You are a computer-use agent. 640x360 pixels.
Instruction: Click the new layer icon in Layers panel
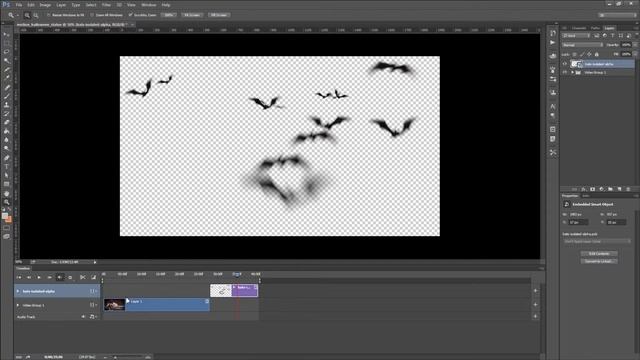tap(619, 189)
